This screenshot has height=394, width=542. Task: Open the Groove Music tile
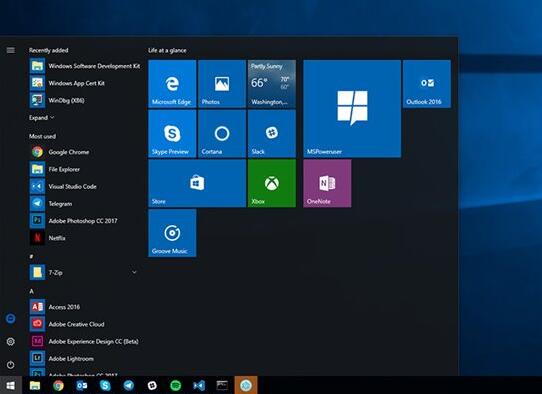coord(172,233)
